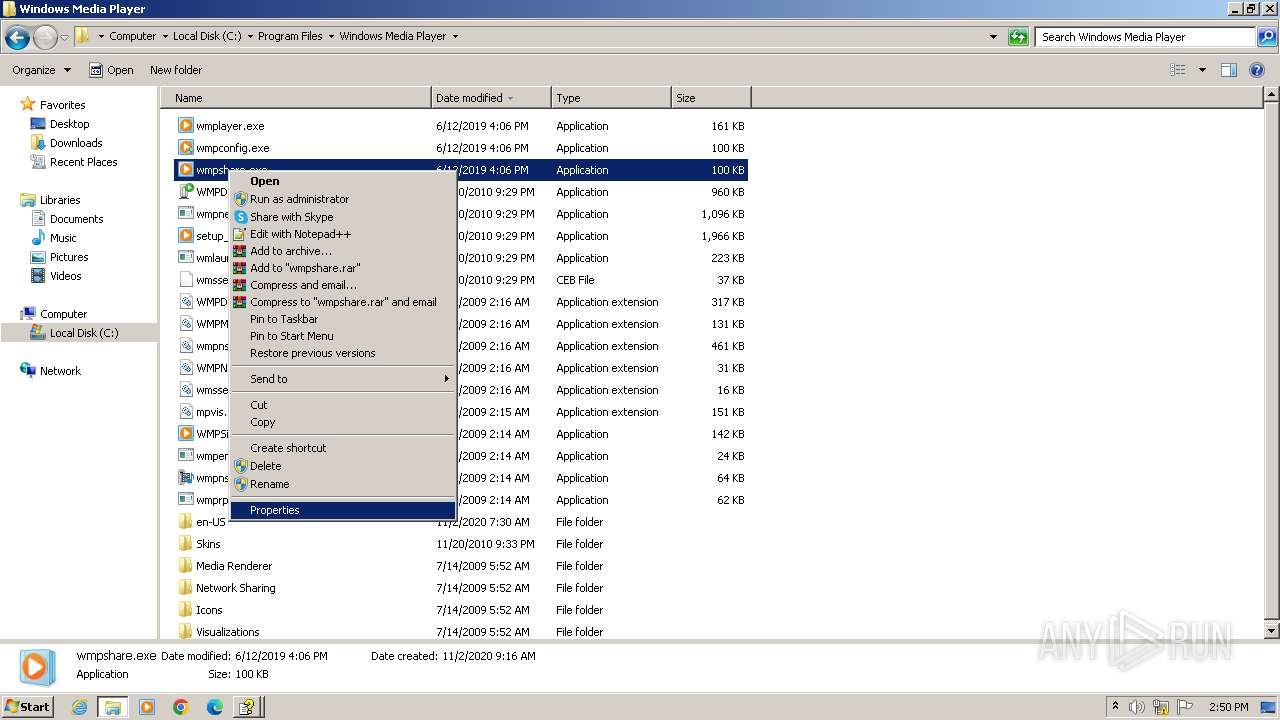Choose Create shortcut
1280x720 pixels.
pos(343,448)
